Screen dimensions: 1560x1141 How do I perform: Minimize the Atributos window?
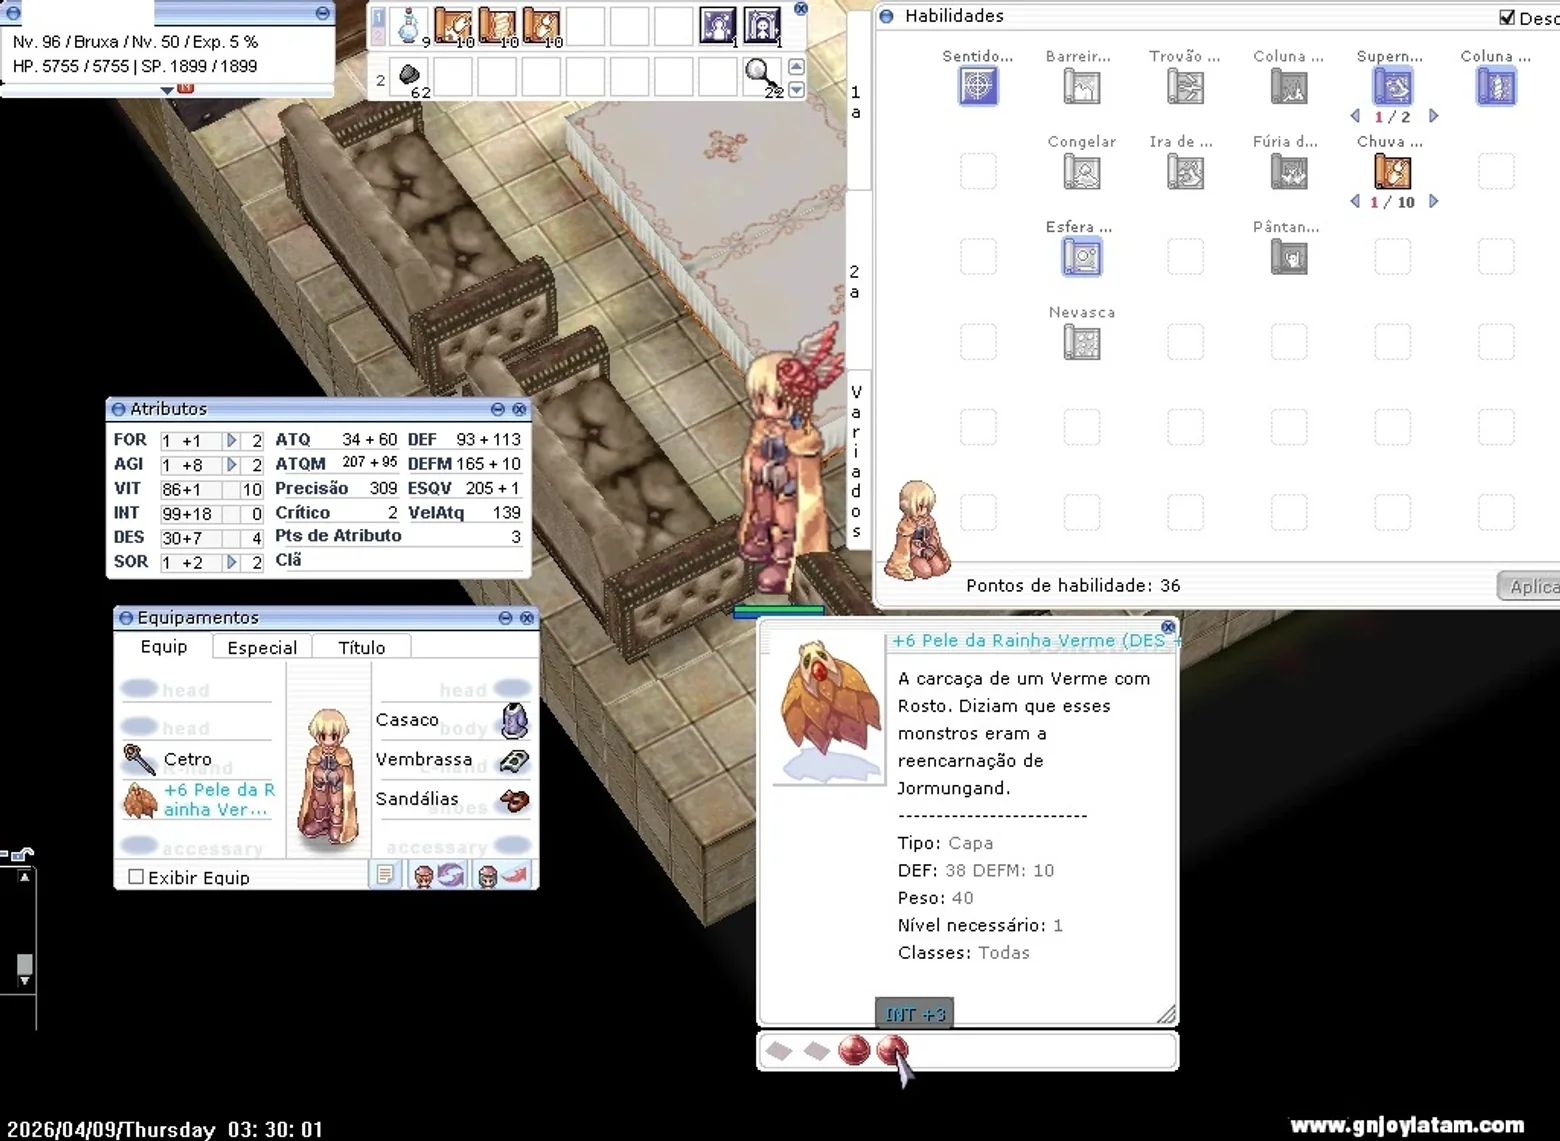(x=498, y=409)
